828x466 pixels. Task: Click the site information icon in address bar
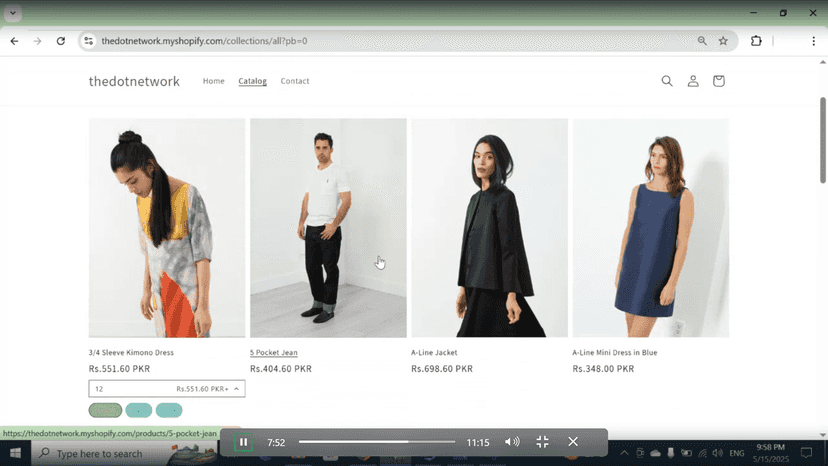pos(89,41)
